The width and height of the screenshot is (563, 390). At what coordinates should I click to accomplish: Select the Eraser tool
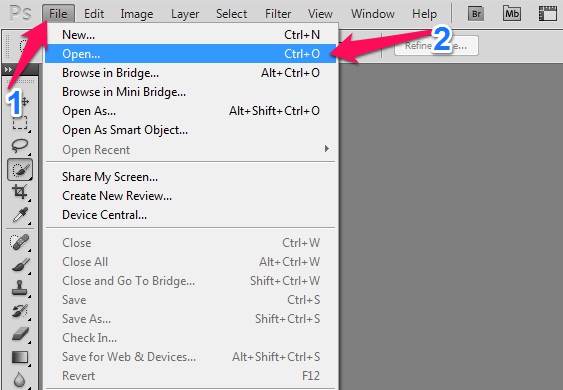pyautogui.click(x=20, y=334)
